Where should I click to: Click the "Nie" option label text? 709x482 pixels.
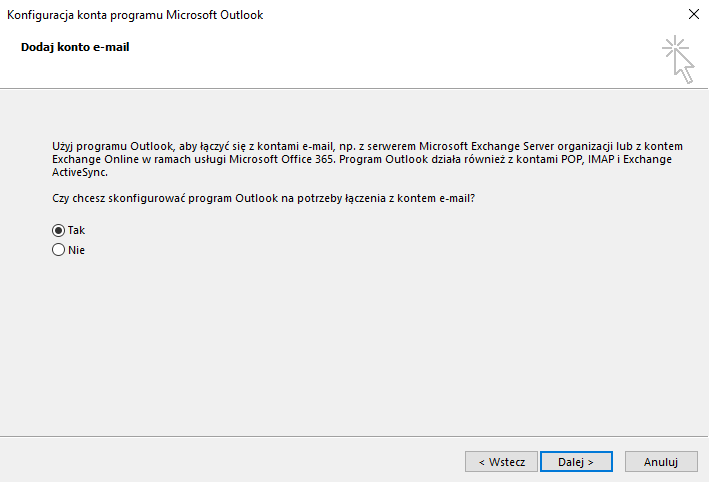[76, 250]
